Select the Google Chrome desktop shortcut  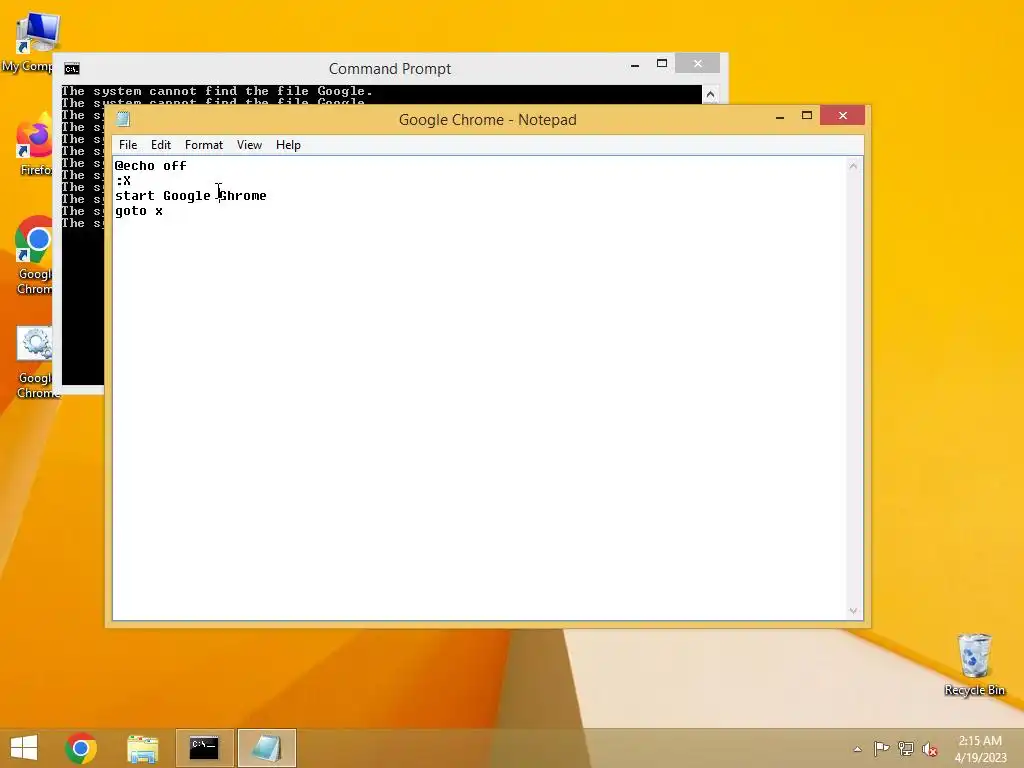click(x=34, y=256)
